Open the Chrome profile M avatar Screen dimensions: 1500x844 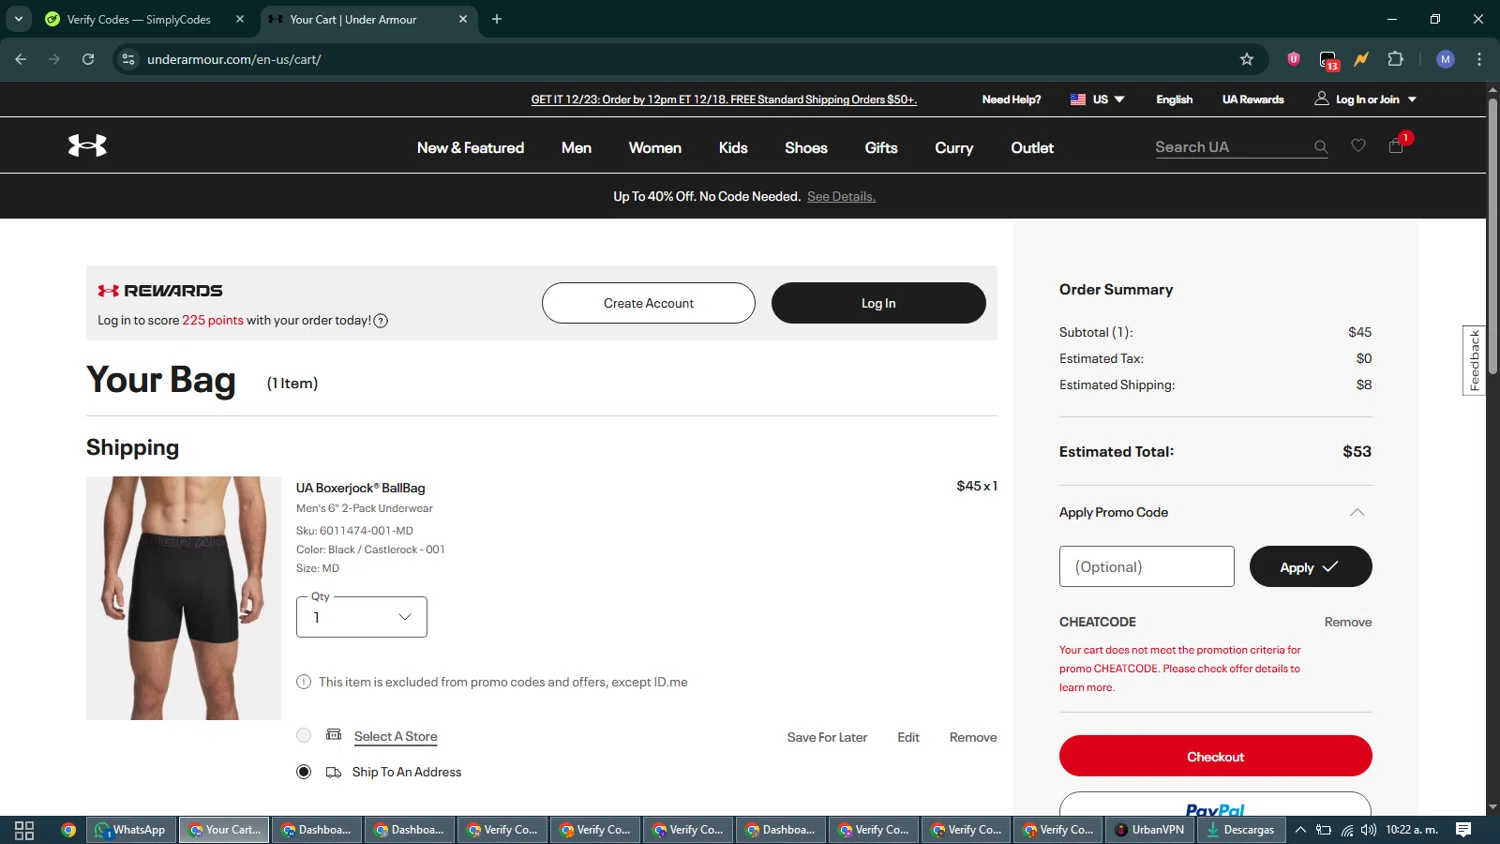1445,59
